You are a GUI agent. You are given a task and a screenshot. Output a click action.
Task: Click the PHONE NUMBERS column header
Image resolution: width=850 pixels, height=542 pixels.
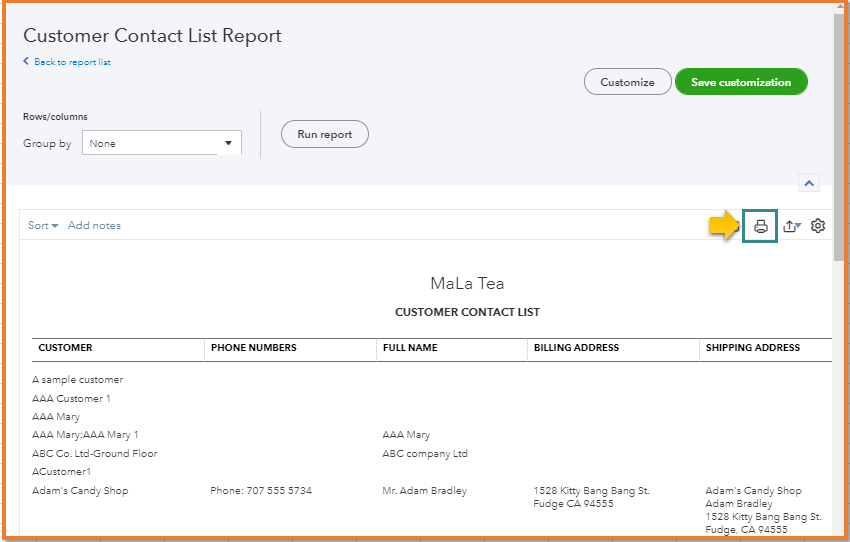(254, 348)
